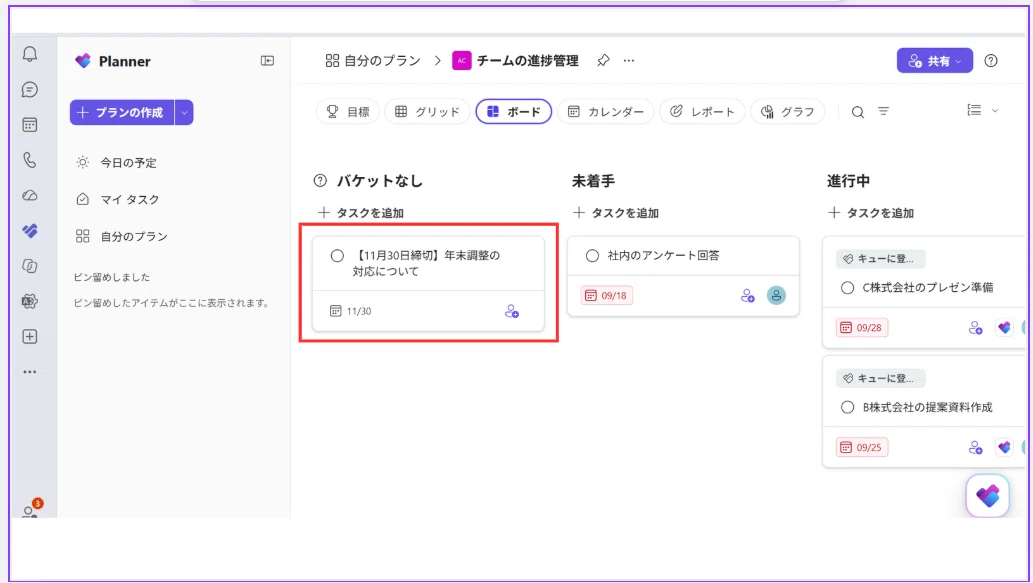This screenshot has height=583, width=1033.
Task: Switch to the グリッド view
Action: [x=427, y=112]
